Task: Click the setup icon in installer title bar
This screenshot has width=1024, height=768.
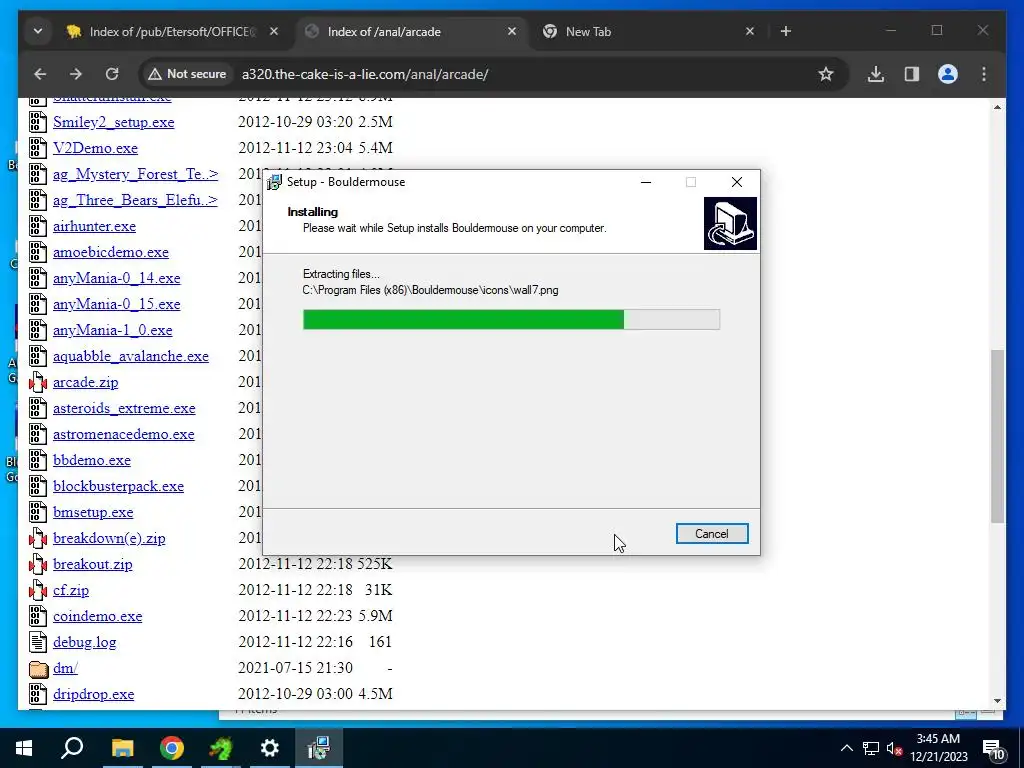Action: [274, 182]
